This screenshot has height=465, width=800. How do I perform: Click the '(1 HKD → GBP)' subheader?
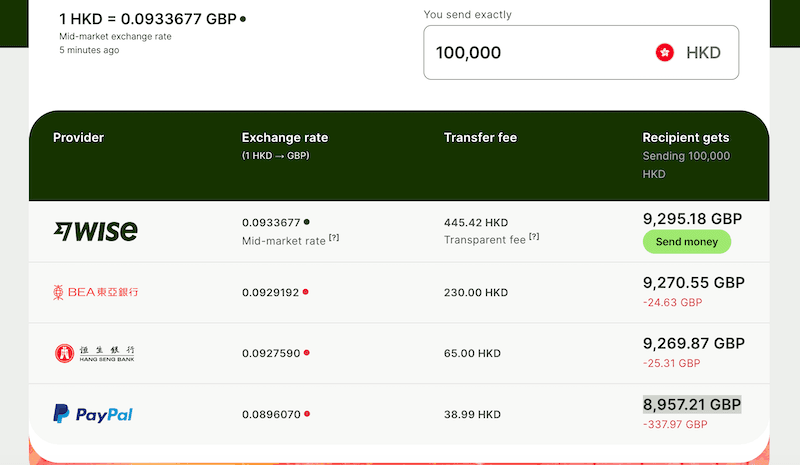click(x=276, y=156)
